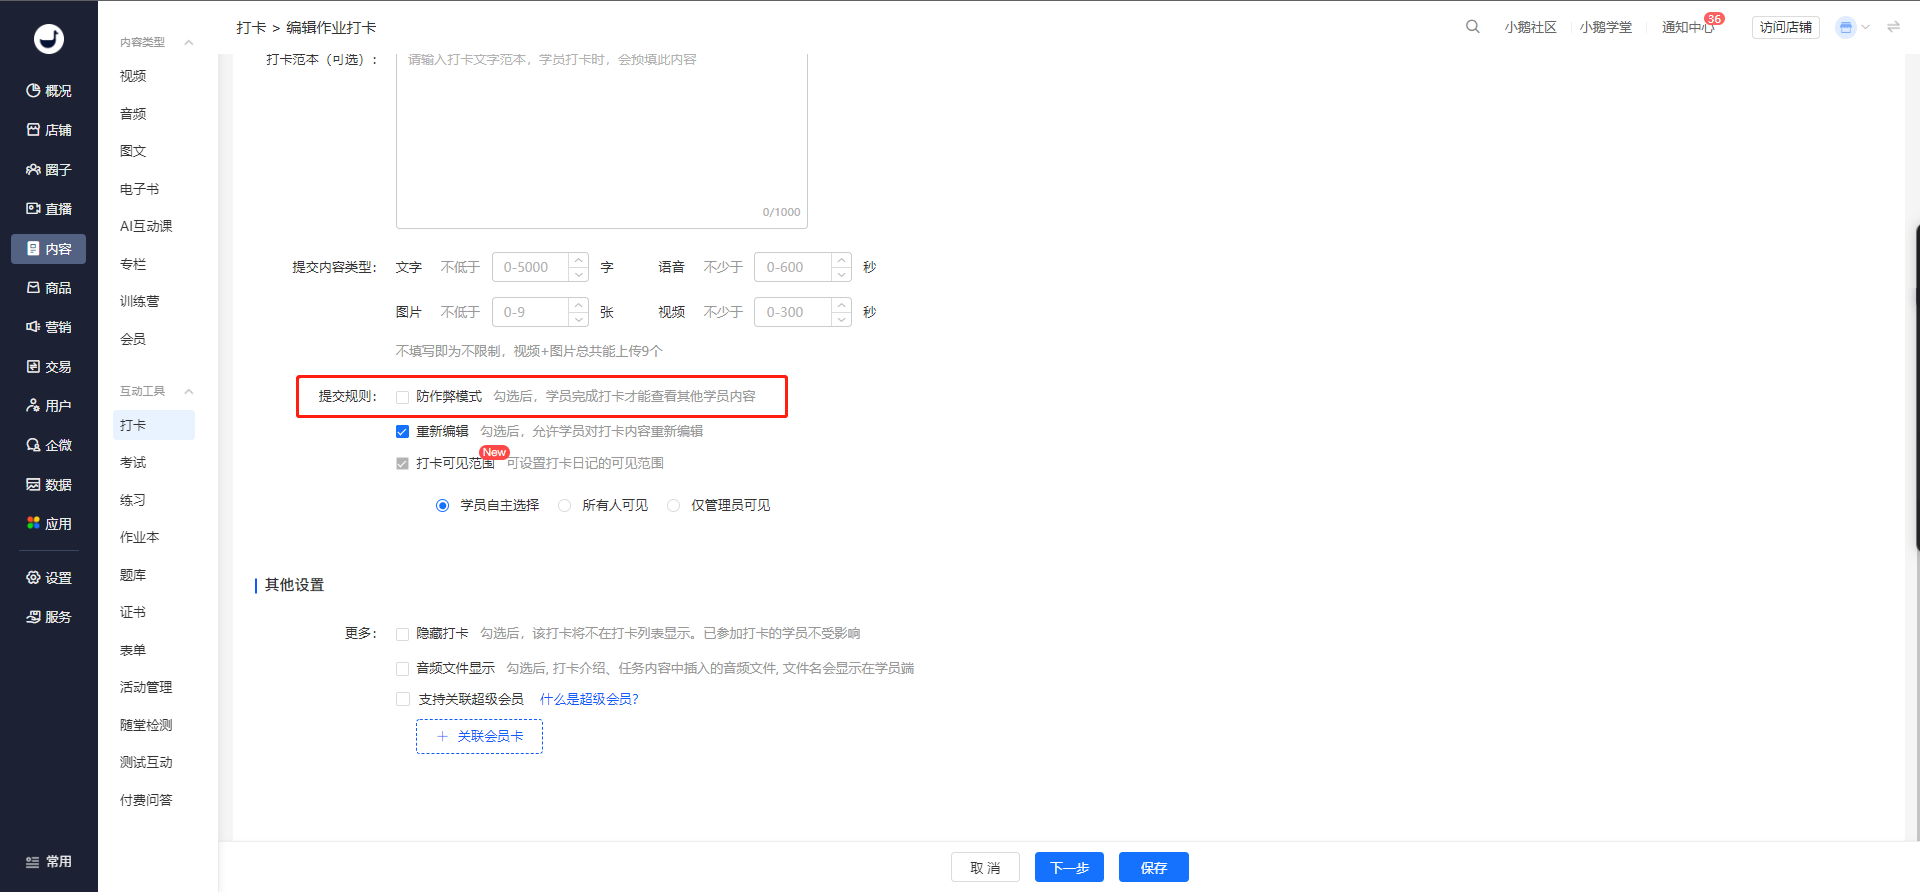
Task: Open the 设置 settings gear in sidebar
Action: click(33, 578)
